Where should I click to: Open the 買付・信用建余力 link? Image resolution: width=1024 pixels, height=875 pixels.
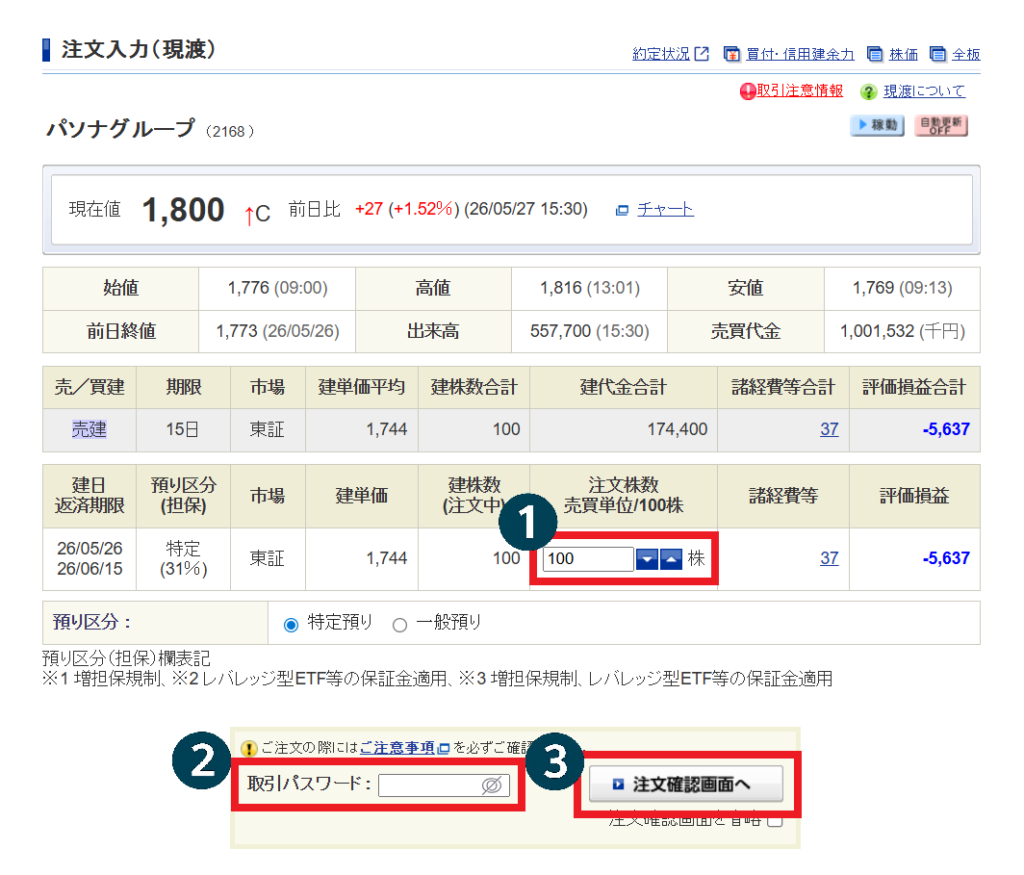click(x=800, y=54)
